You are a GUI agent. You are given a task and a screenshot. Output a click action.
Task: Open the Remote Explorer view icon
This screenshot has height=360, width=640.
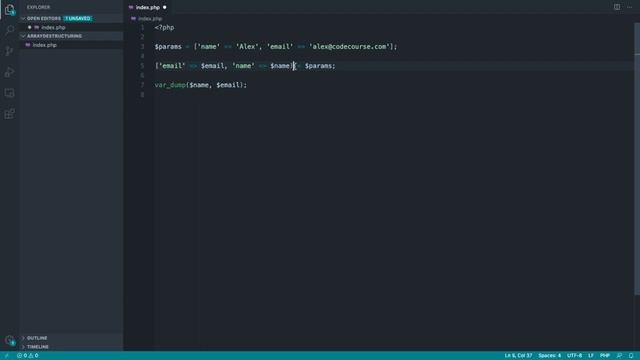(9, 93)
